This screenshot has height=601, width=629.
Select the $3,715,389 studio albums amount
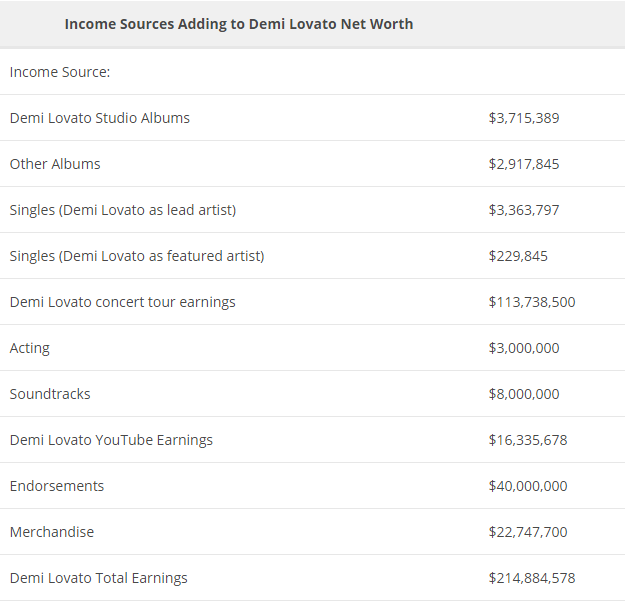(524, 118)
